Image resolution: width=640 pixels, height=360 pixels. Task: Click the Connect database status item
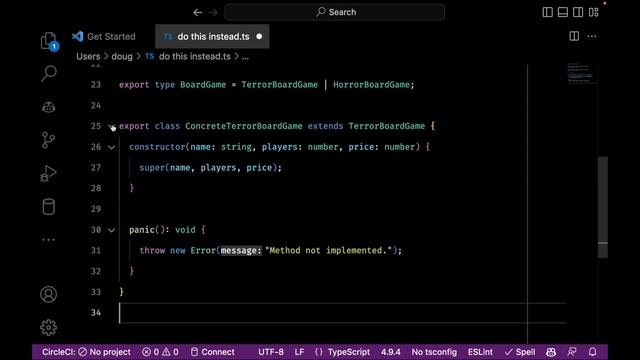pos(213,352)
